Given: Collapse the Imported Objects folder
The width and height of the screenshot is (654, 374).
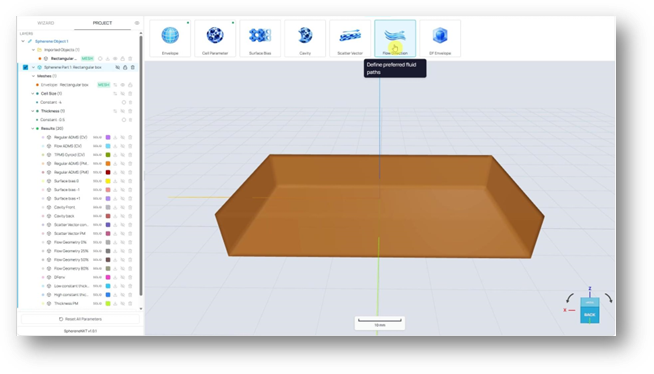Looking at the screenshot, I should [33, 50].
